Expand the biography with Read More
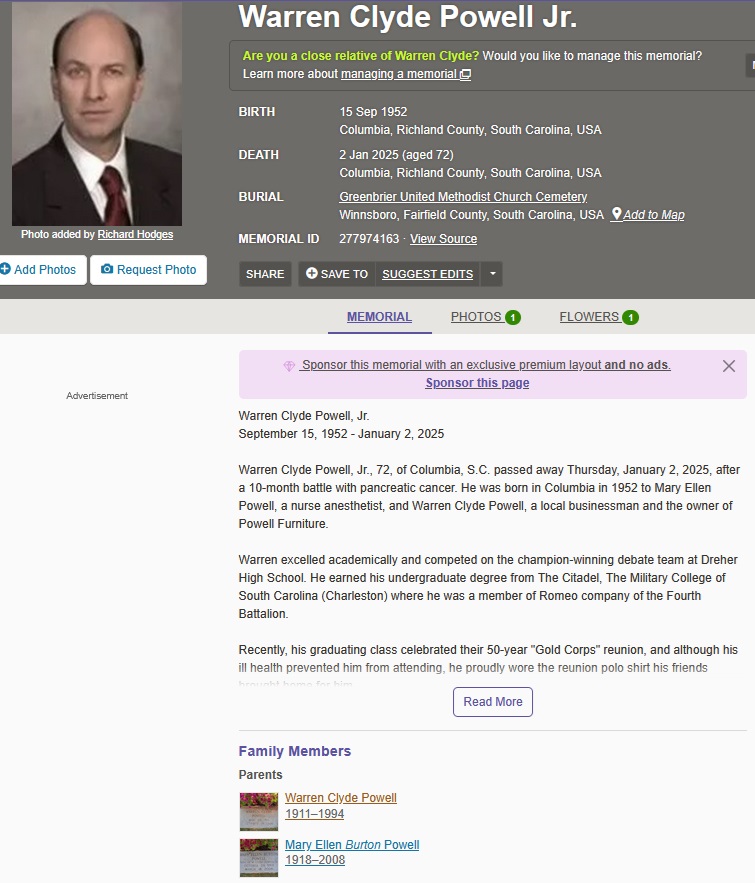 click(x=493, y=702)
